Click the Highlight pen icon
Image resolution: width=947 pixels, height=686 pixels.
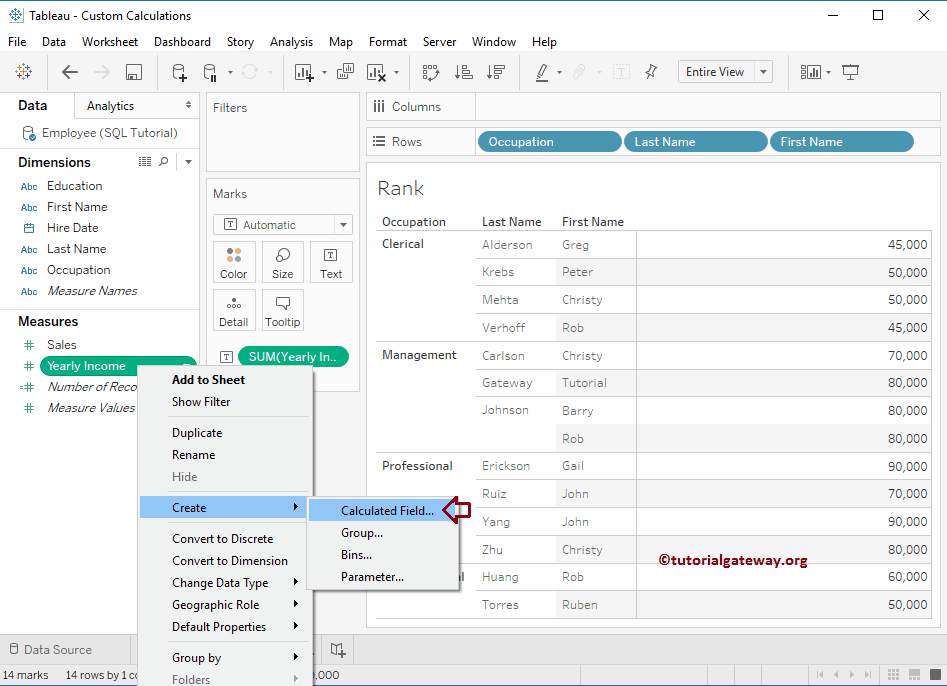(x=541, y=71)
